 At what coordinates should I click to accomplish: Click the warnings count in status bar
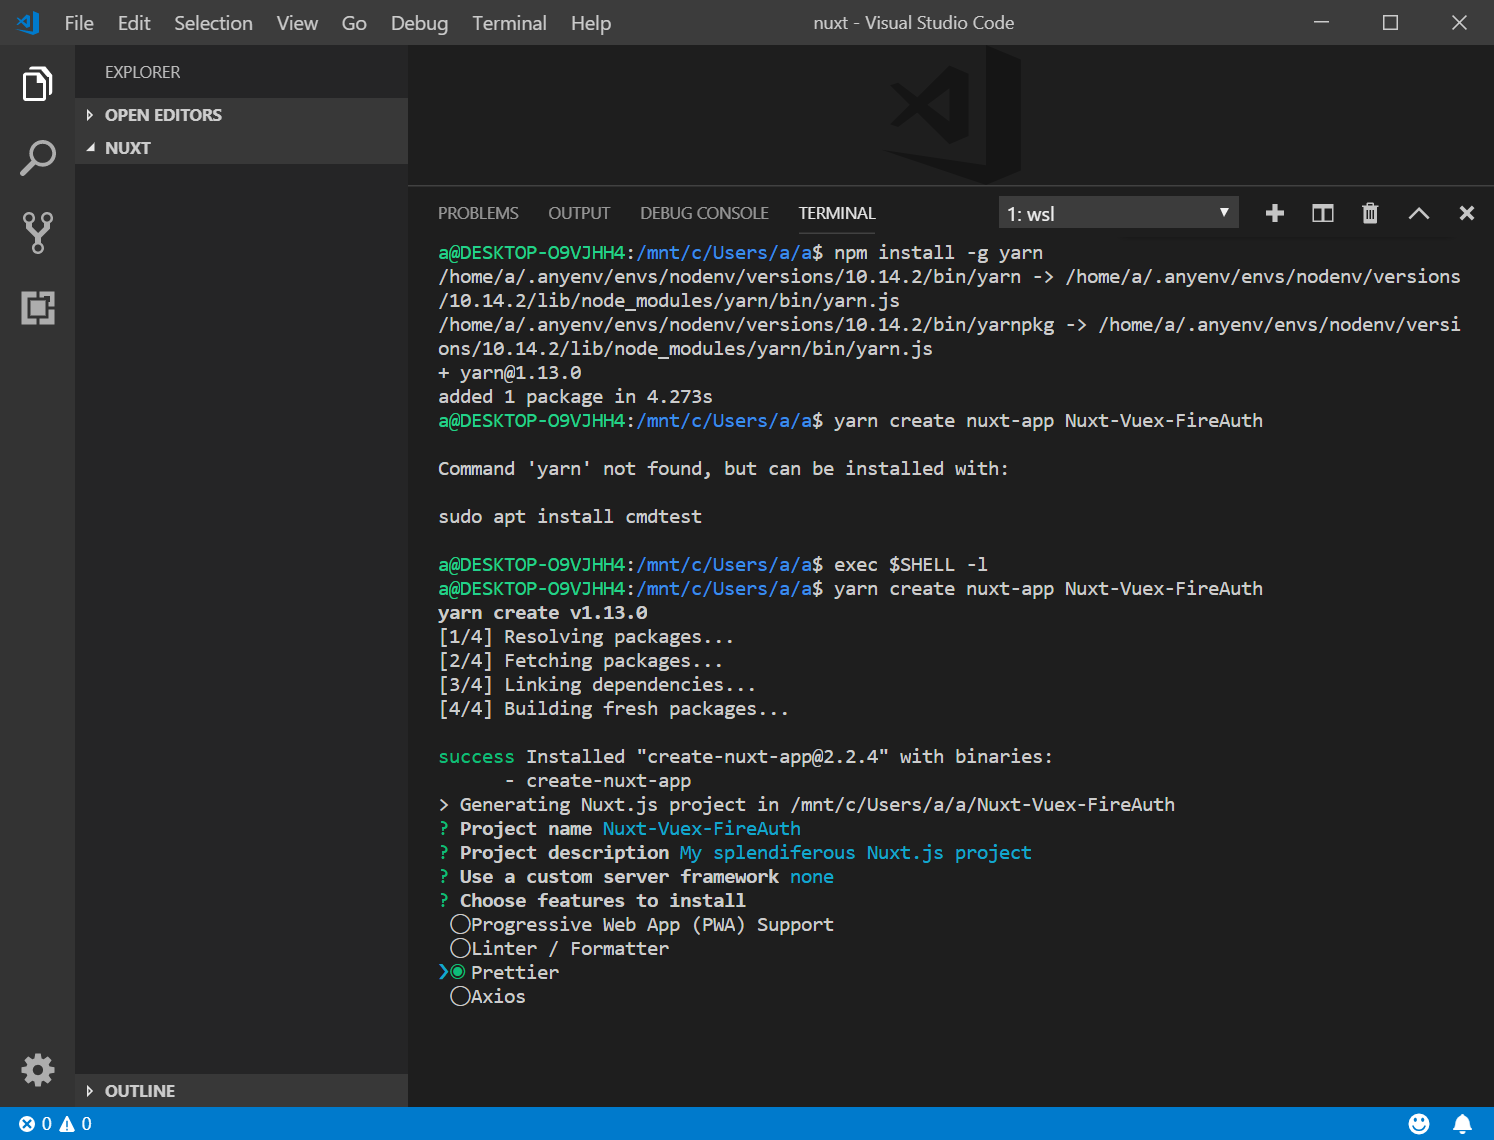(x=76, y=1124)
